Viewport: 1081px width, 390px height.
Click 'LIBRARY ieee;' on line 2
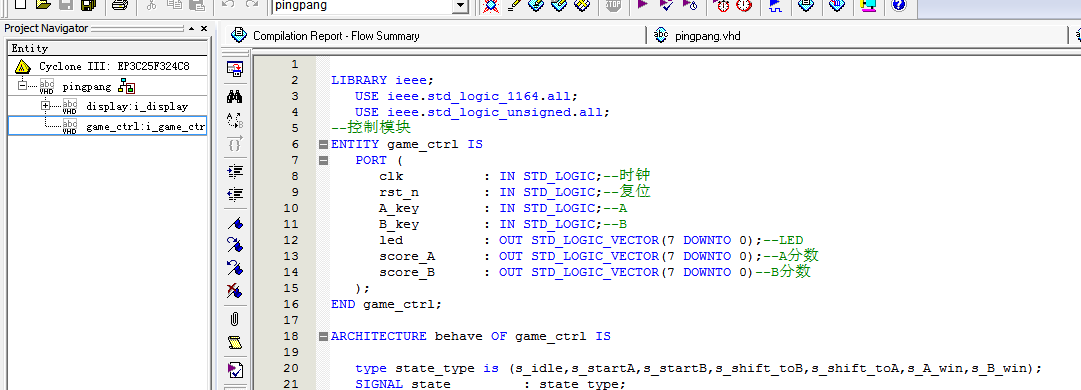(383, 80)
